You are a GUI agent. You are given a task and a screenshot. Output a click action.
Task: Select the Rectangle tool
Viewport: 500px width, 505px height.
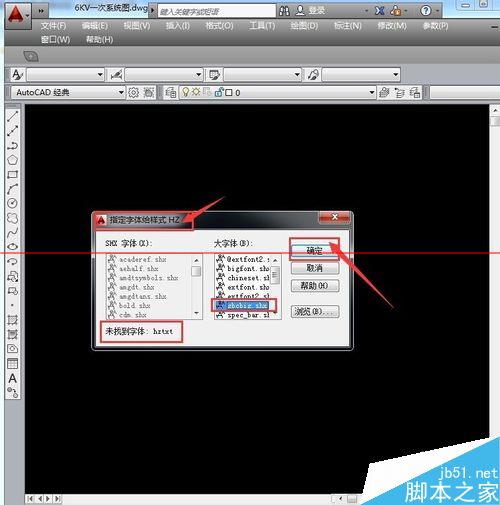pos(12,174)
